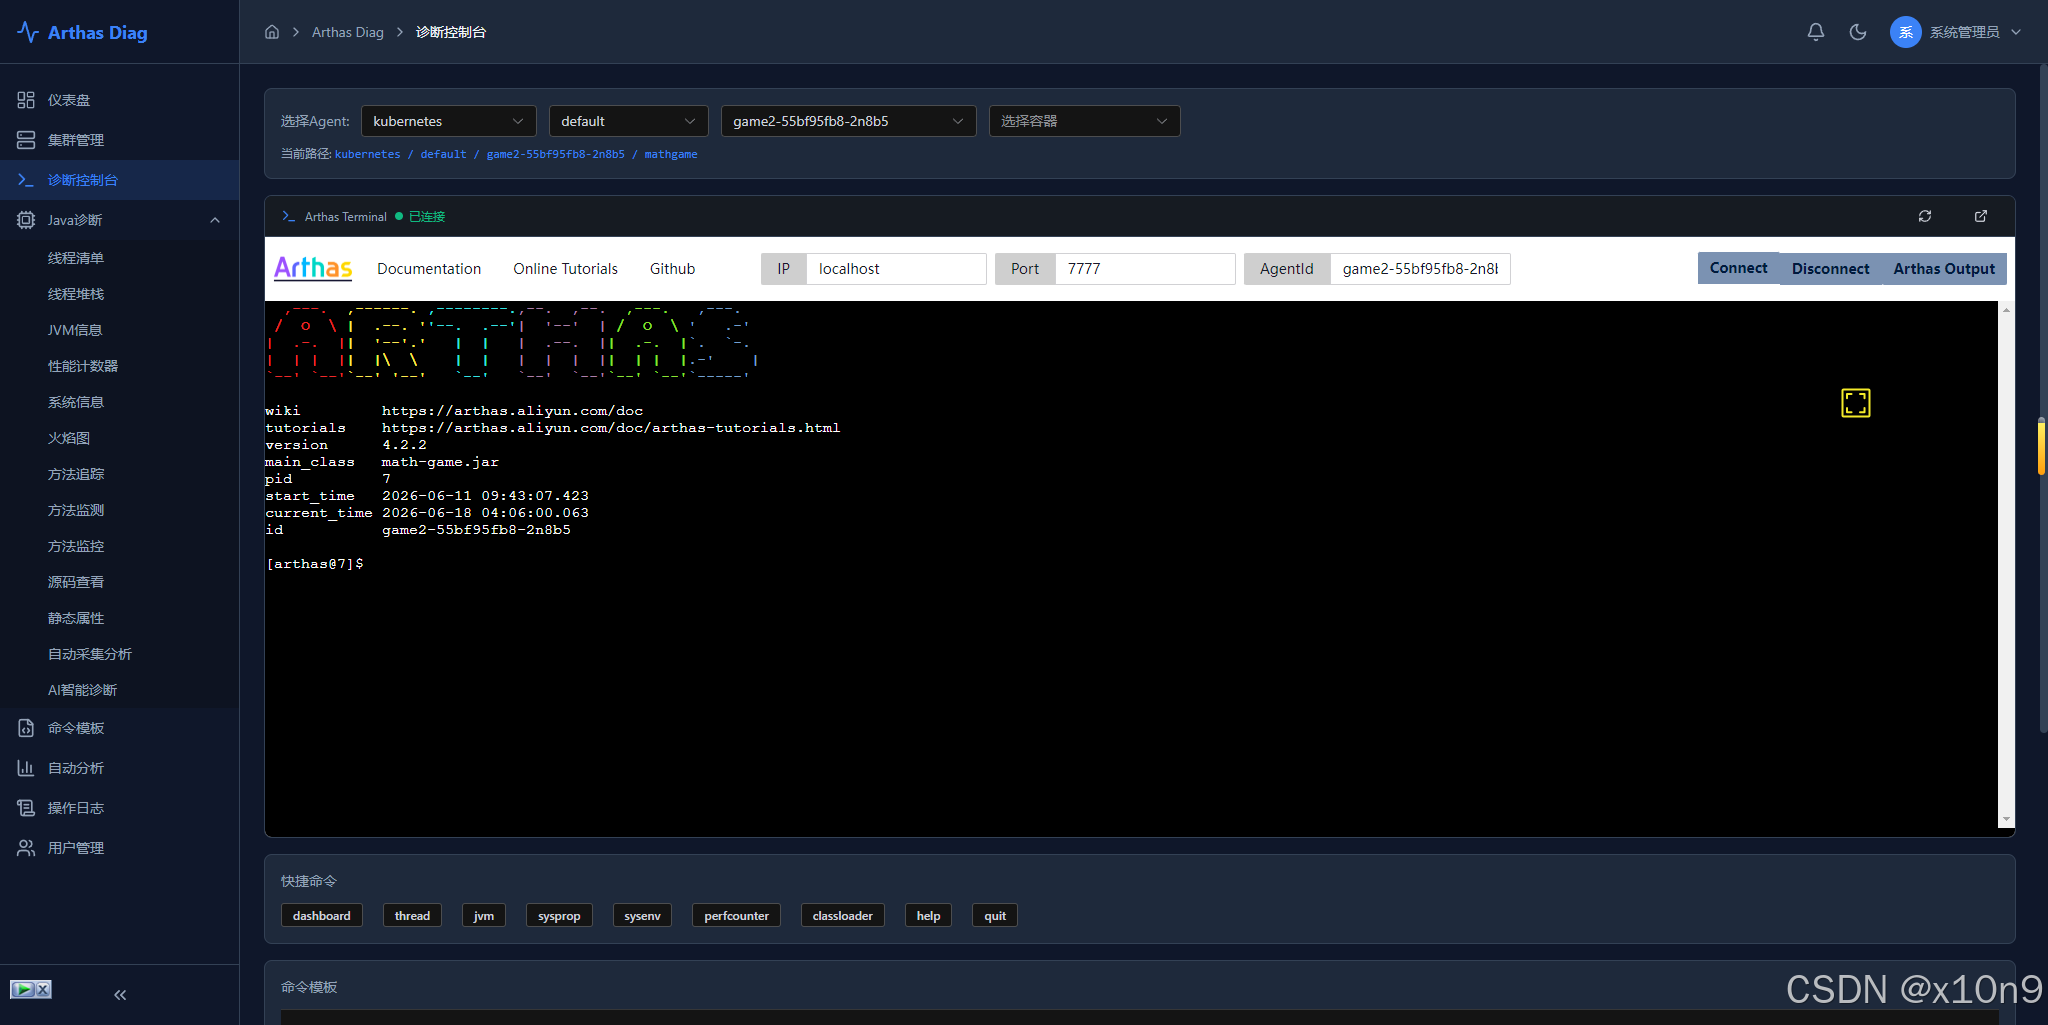This screenshot has height=1025, width=2048.
Task: Click the Disconnect button
Action: point(1830,268)
